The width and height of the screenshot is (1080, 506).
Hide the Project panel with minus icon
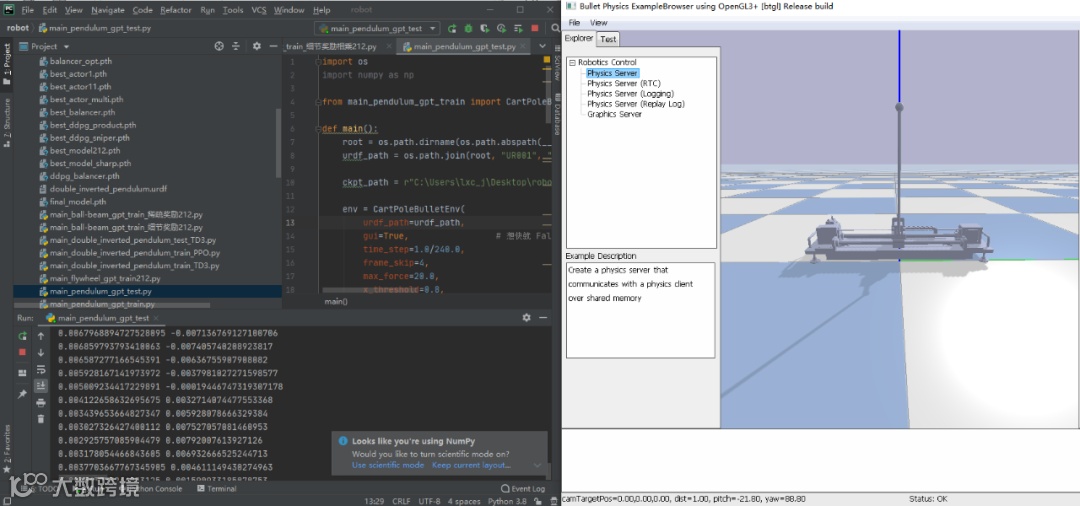tap(273, 46)
